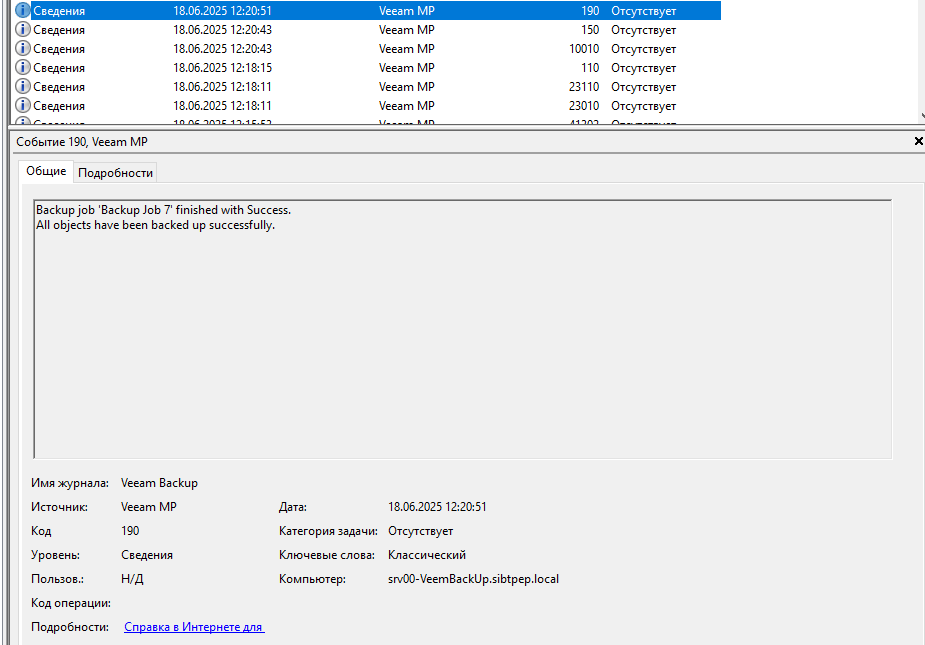Click 'All objects have been backed up' line
The height and width of the screenshot is (645, 925).
point(155,225)
